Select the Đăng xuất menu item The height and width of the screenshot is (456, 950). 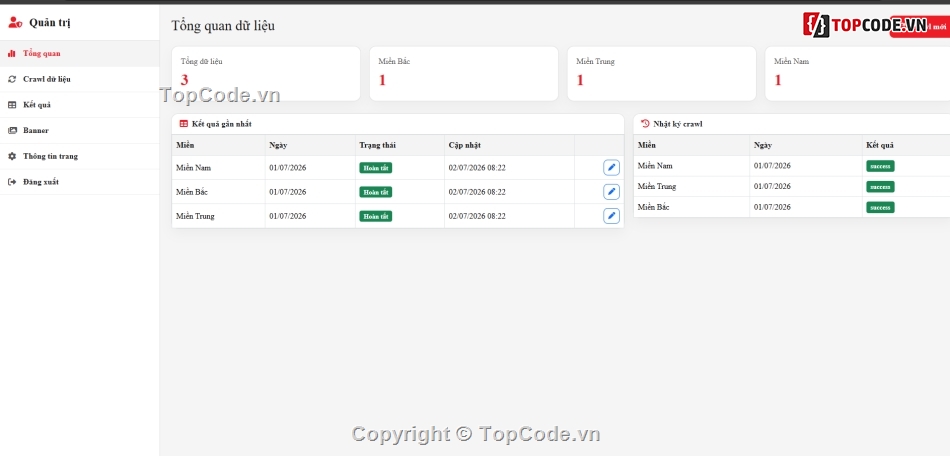(79, 182)
